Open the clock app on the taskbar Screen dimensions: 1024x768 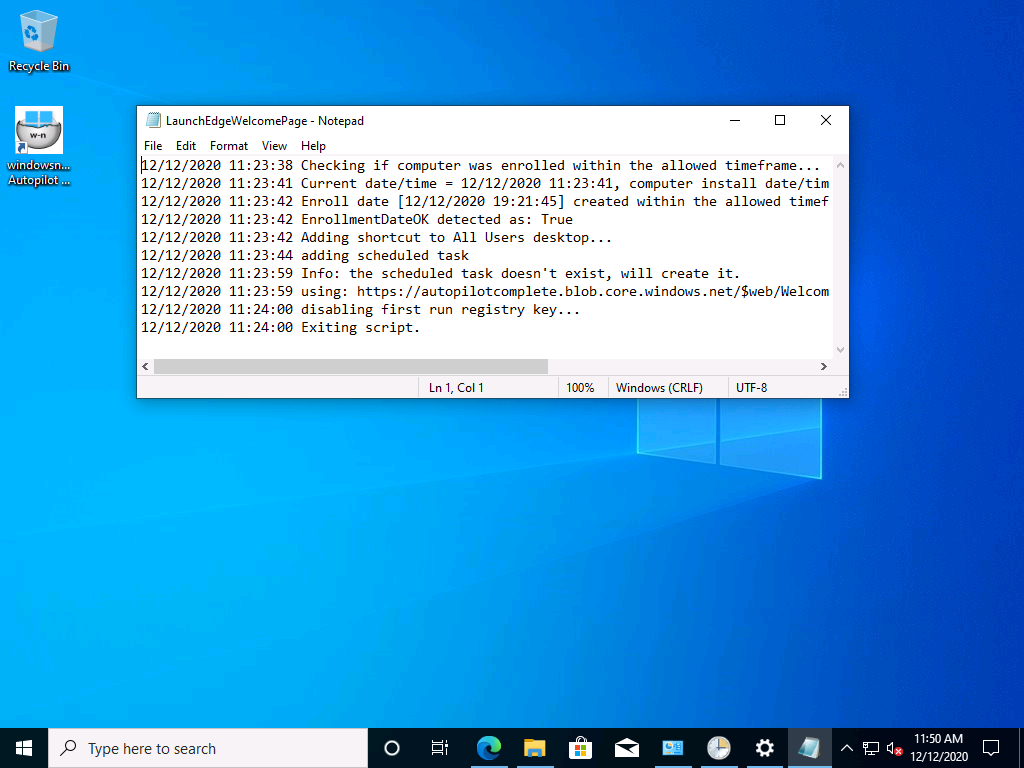coord(718,748)
